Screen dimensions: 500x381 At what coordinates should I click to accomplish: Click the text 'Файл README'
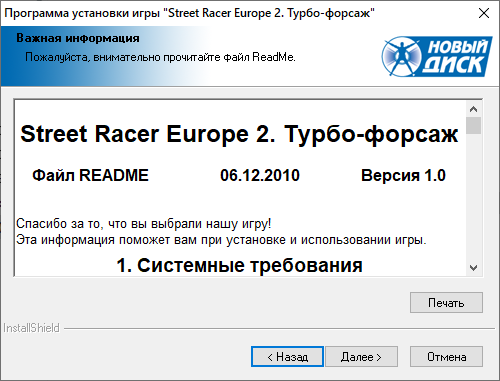[x=90, y=176]
